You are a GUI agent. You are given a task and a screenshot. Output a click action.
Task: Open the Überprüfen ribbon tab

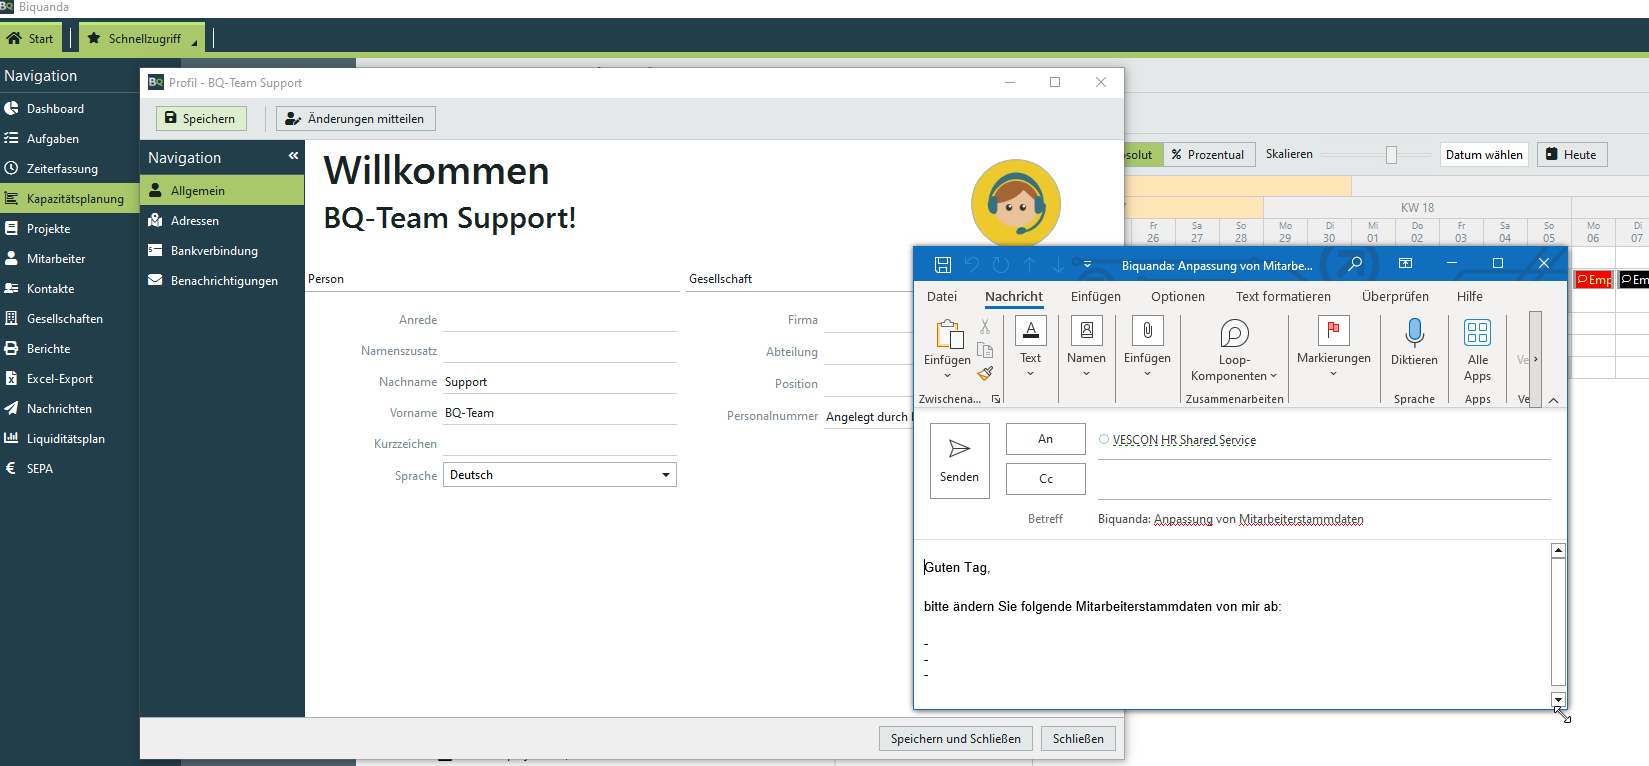[x=1395, y=296]
